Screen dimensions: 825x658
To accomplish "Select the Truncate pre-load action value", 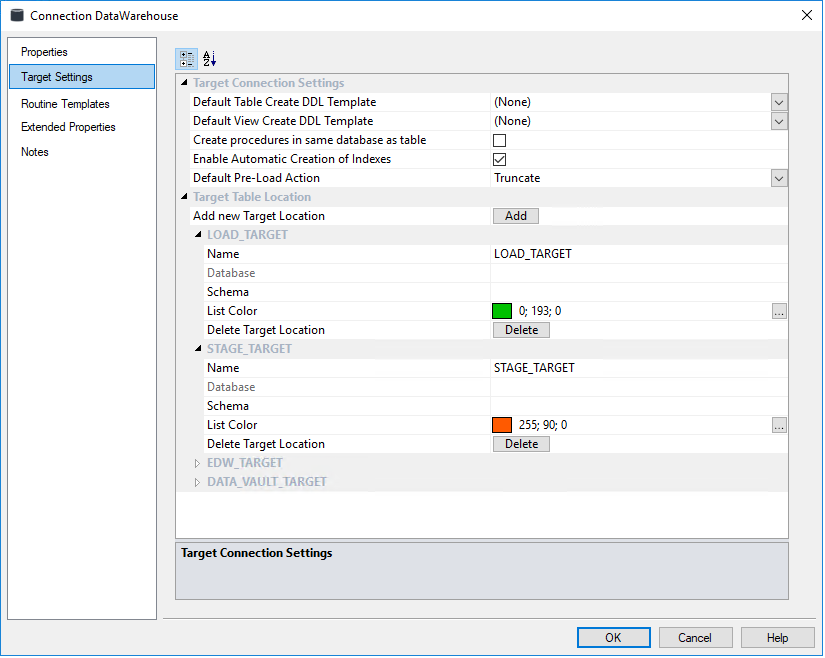I will (x=517, y=178).
